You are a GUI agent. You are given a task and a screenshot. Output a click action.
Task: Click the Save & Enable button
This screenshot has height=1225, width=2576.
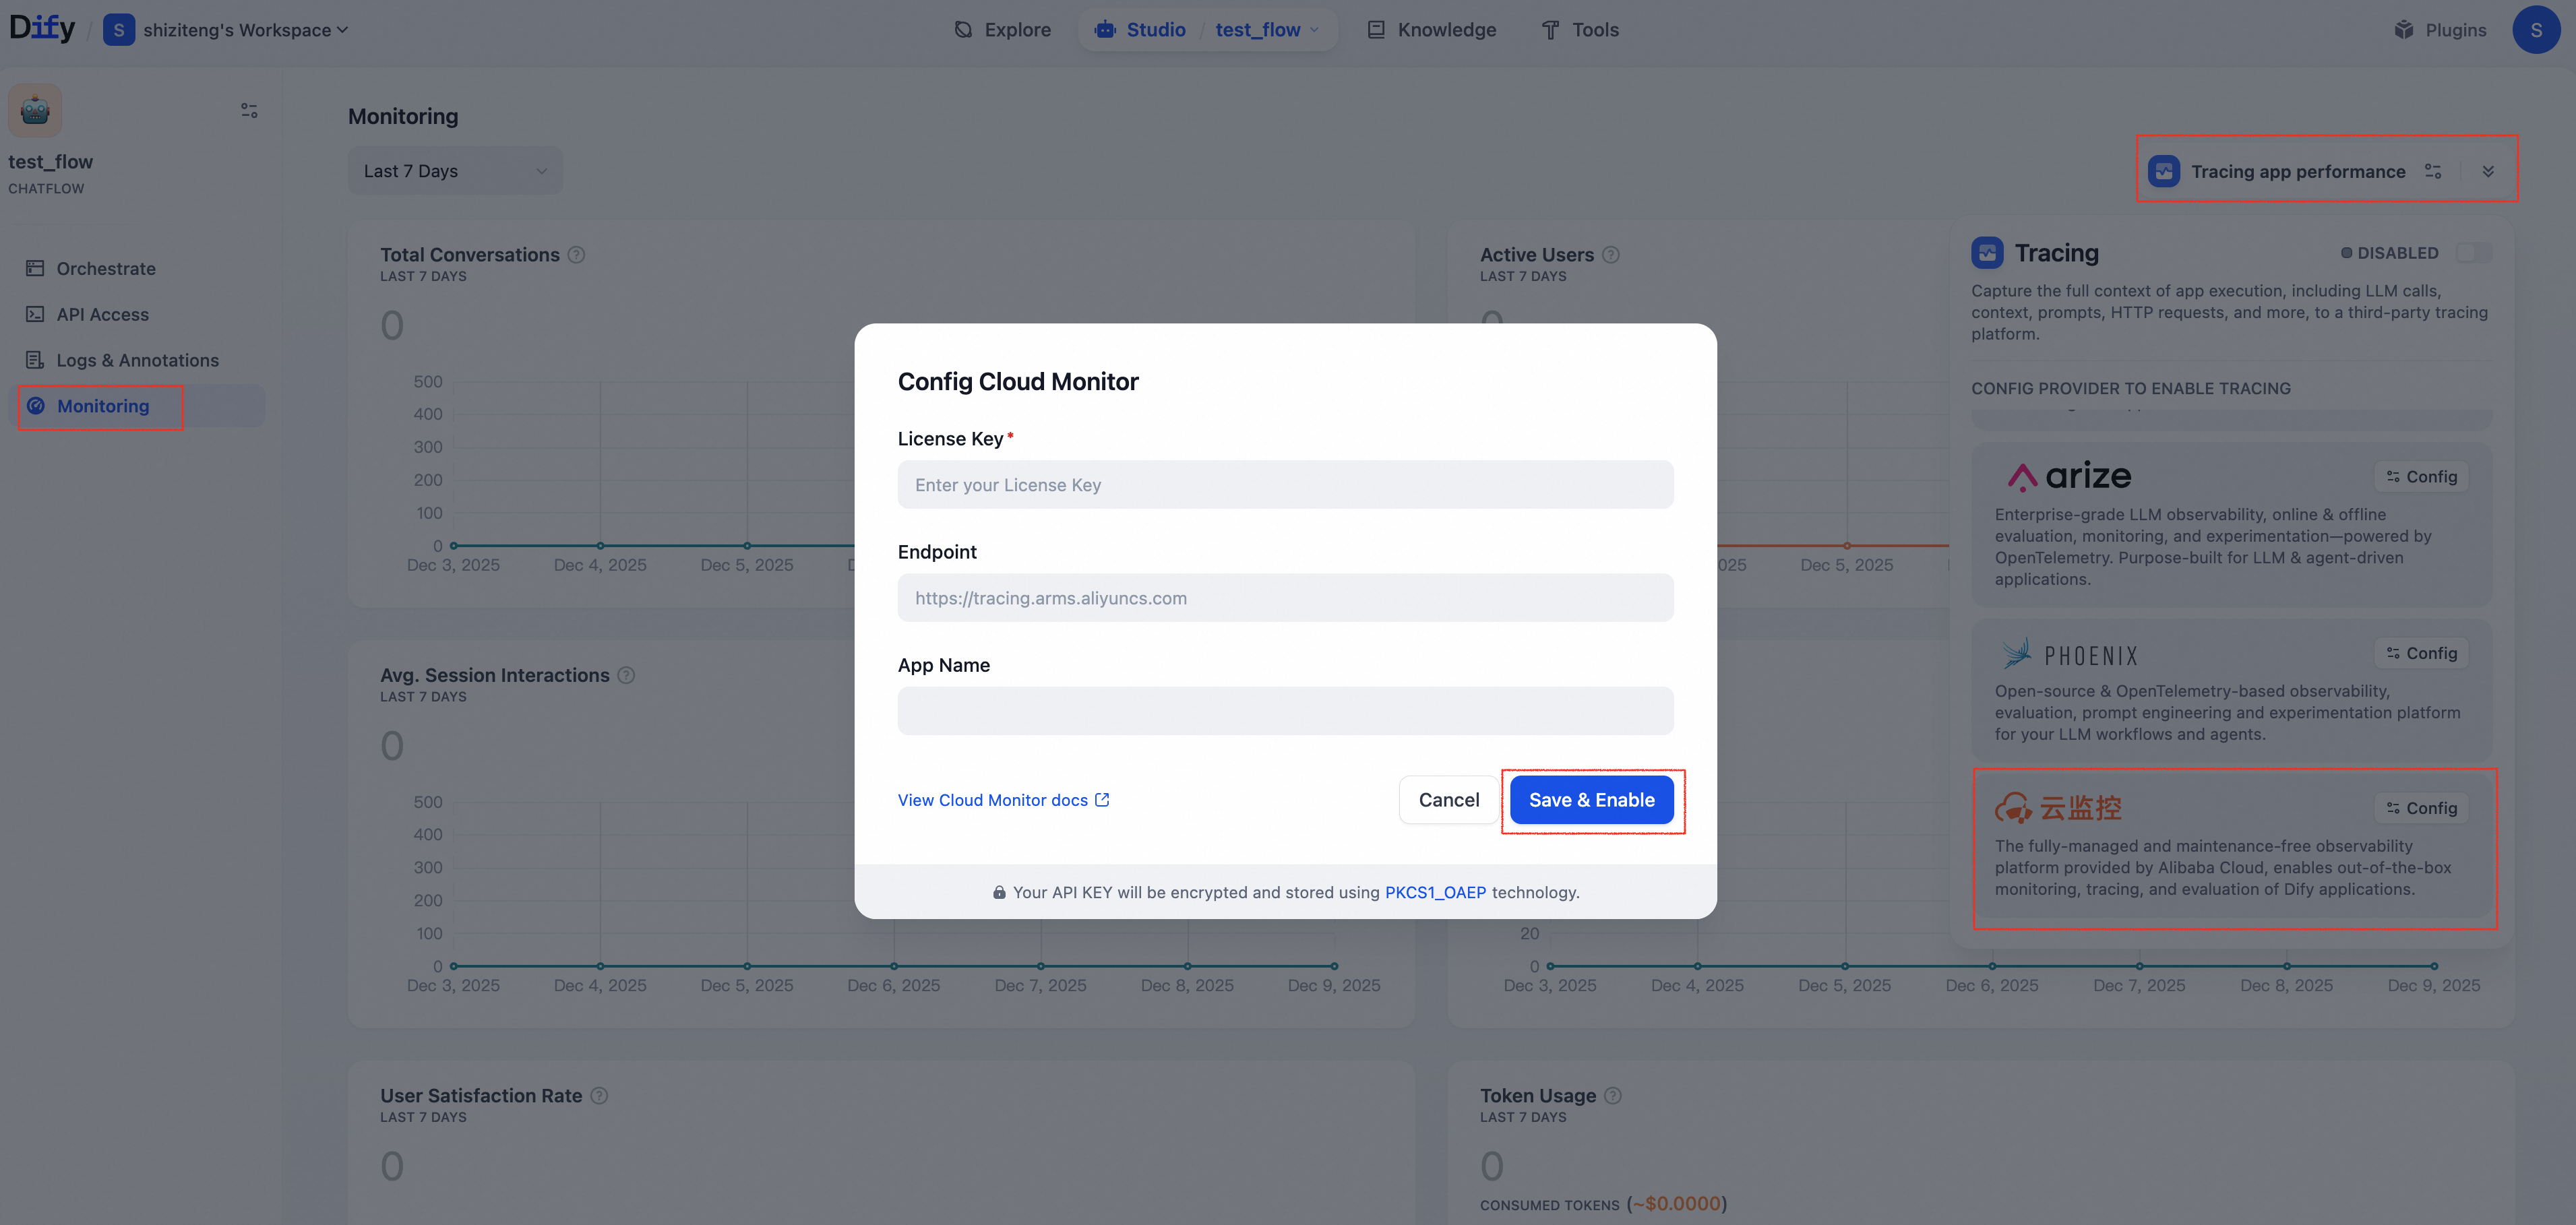point(1592,799)
